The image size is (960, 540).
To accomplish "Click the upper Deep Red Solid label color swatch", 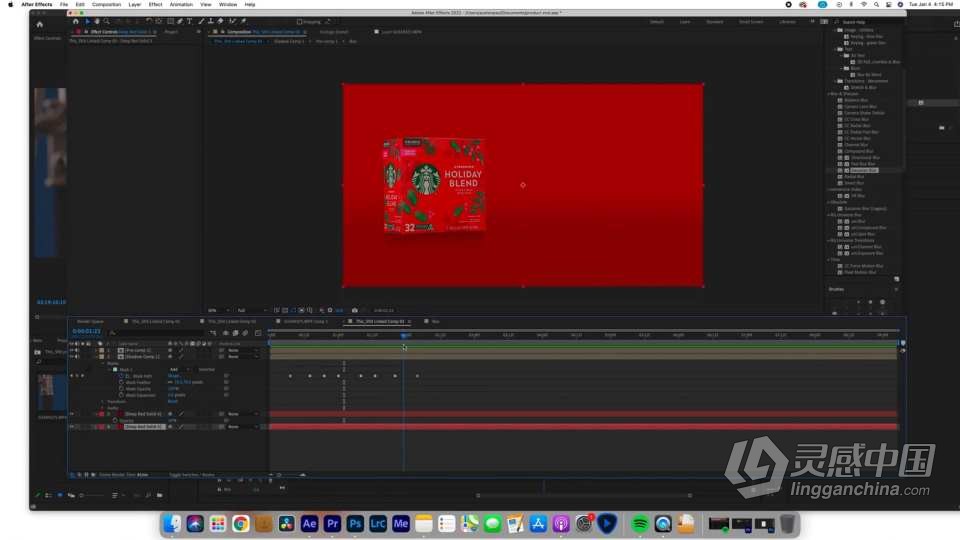I will (x=102, y=414).
